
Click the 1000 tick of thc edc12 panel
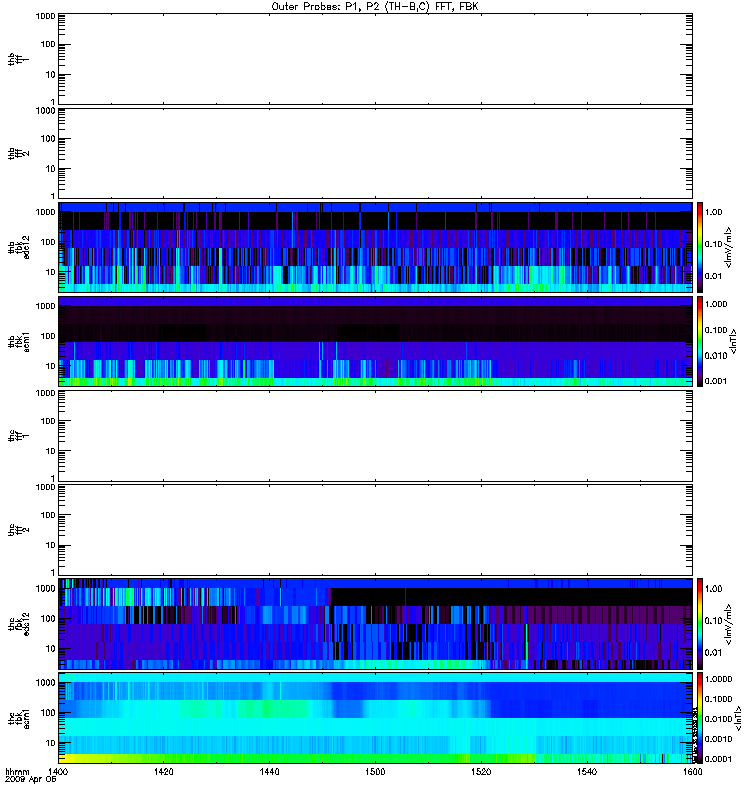tap(45, 589)
